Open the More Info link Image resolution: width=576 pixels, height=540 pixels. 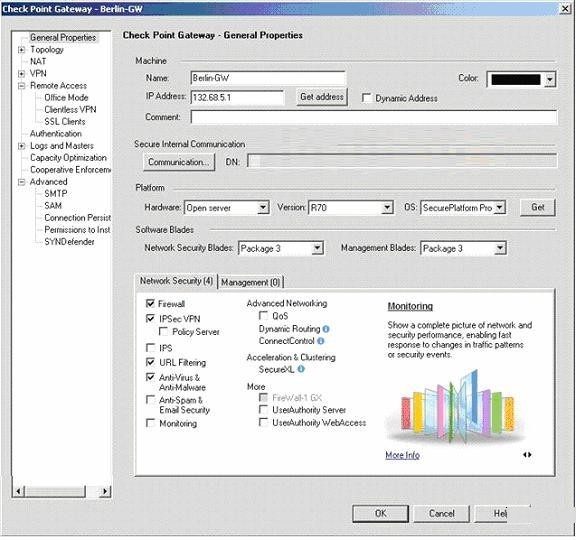(402, 455)
